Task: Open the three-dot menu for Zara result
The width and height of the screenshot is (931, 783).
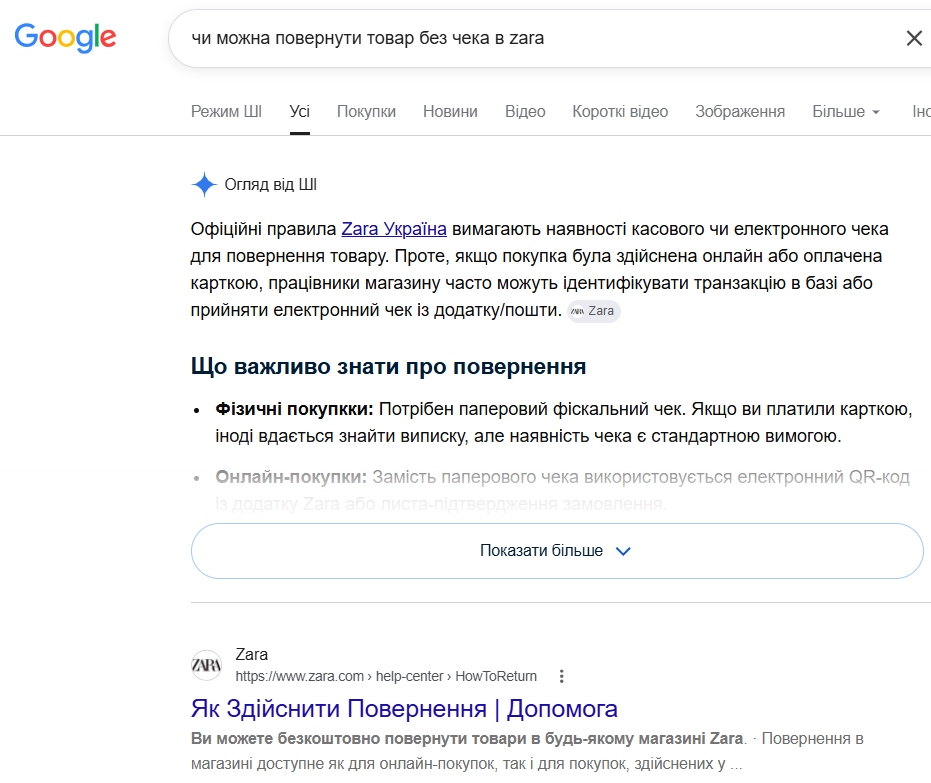Action: (x=561, y=676)
